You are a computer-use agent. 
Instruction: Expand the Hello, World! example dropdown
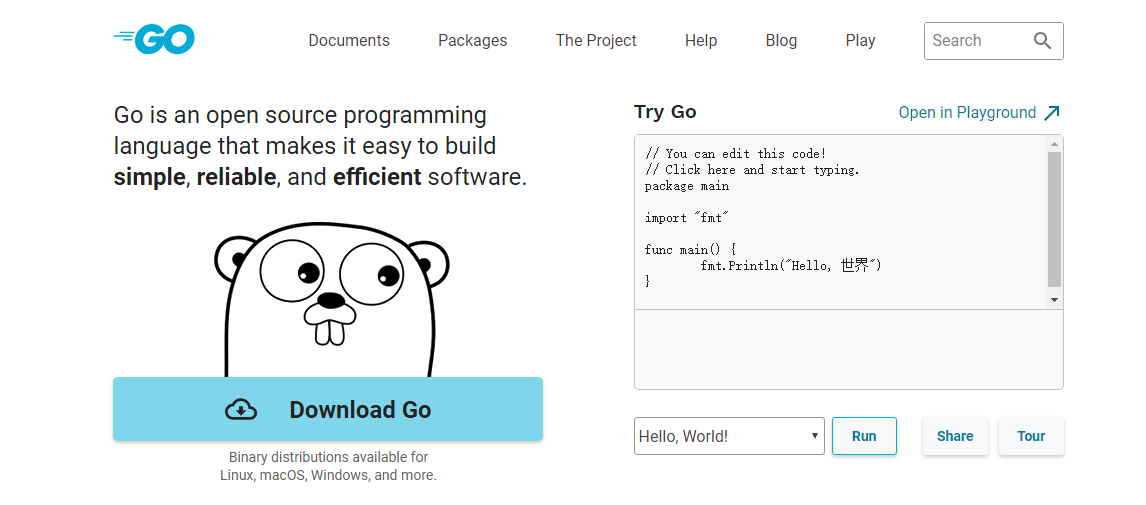[729, 436]
